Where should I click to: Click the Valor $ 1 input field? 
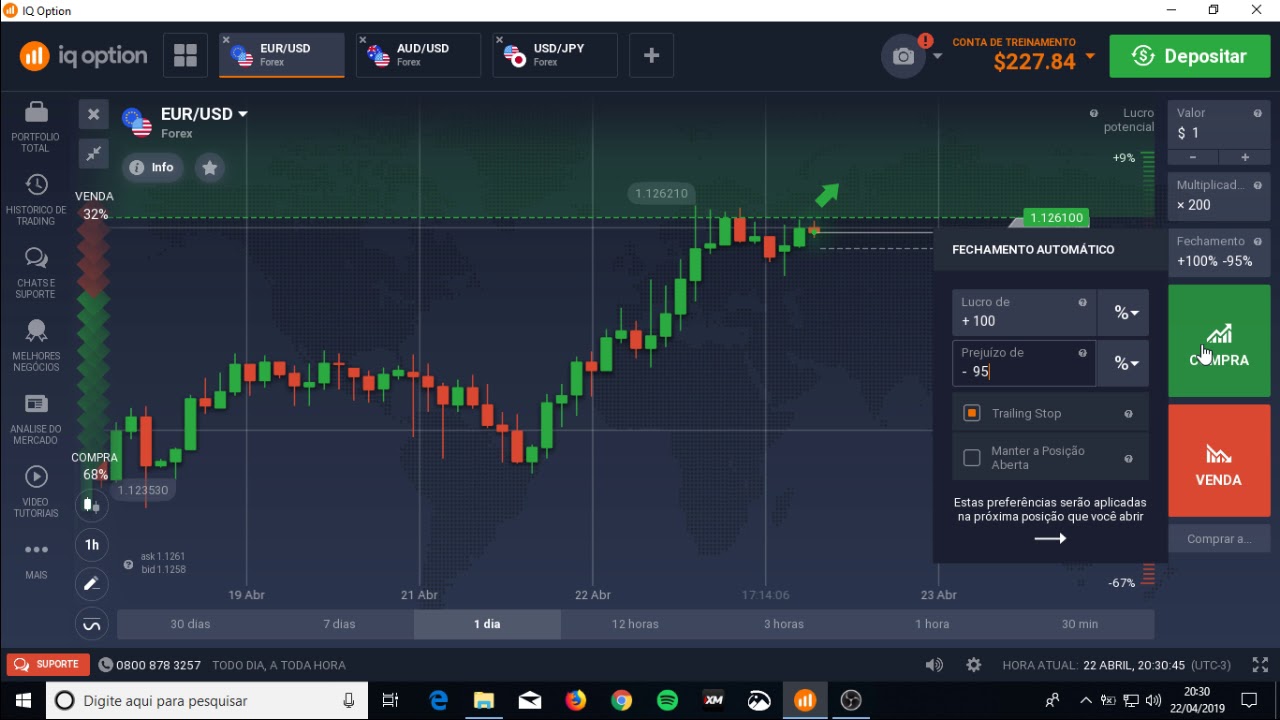1219,125
